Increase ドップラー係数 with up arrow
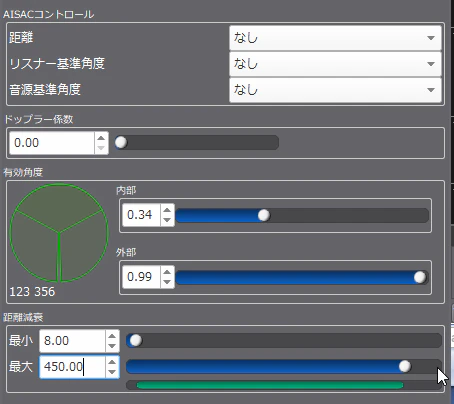The width and height of the screenshot is (454, 404). point(101,138)
